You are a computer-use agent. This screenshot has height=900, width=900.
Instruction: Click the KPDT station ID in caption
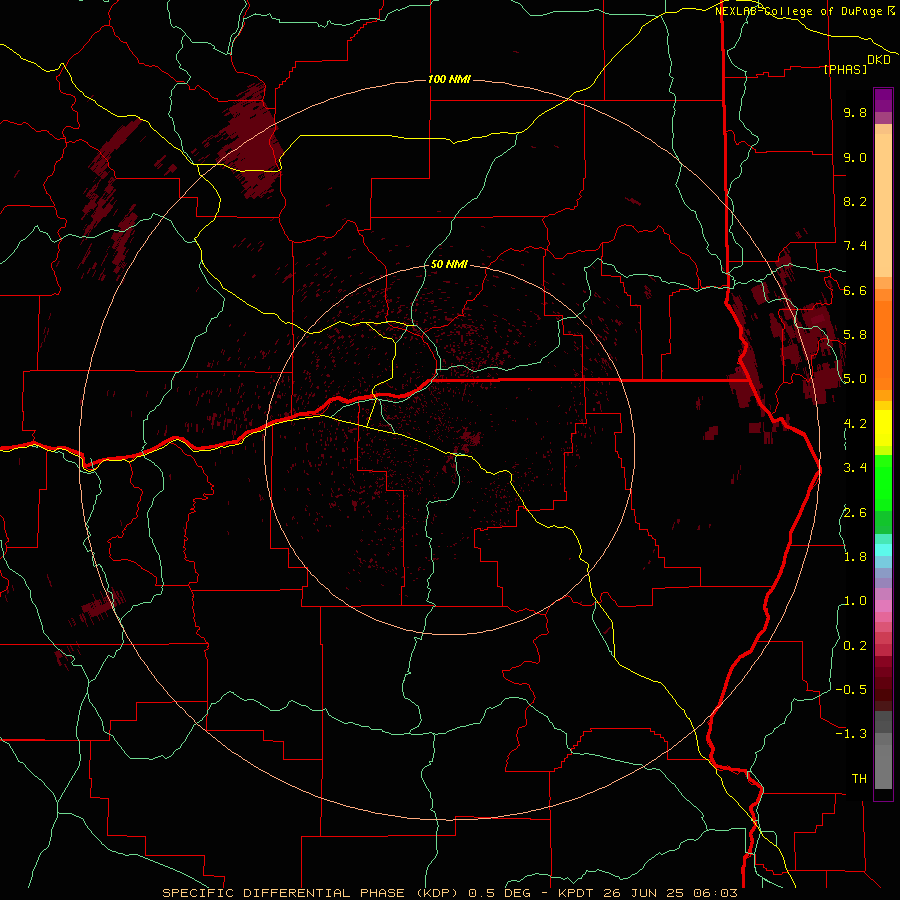click(x=577, y=893)
